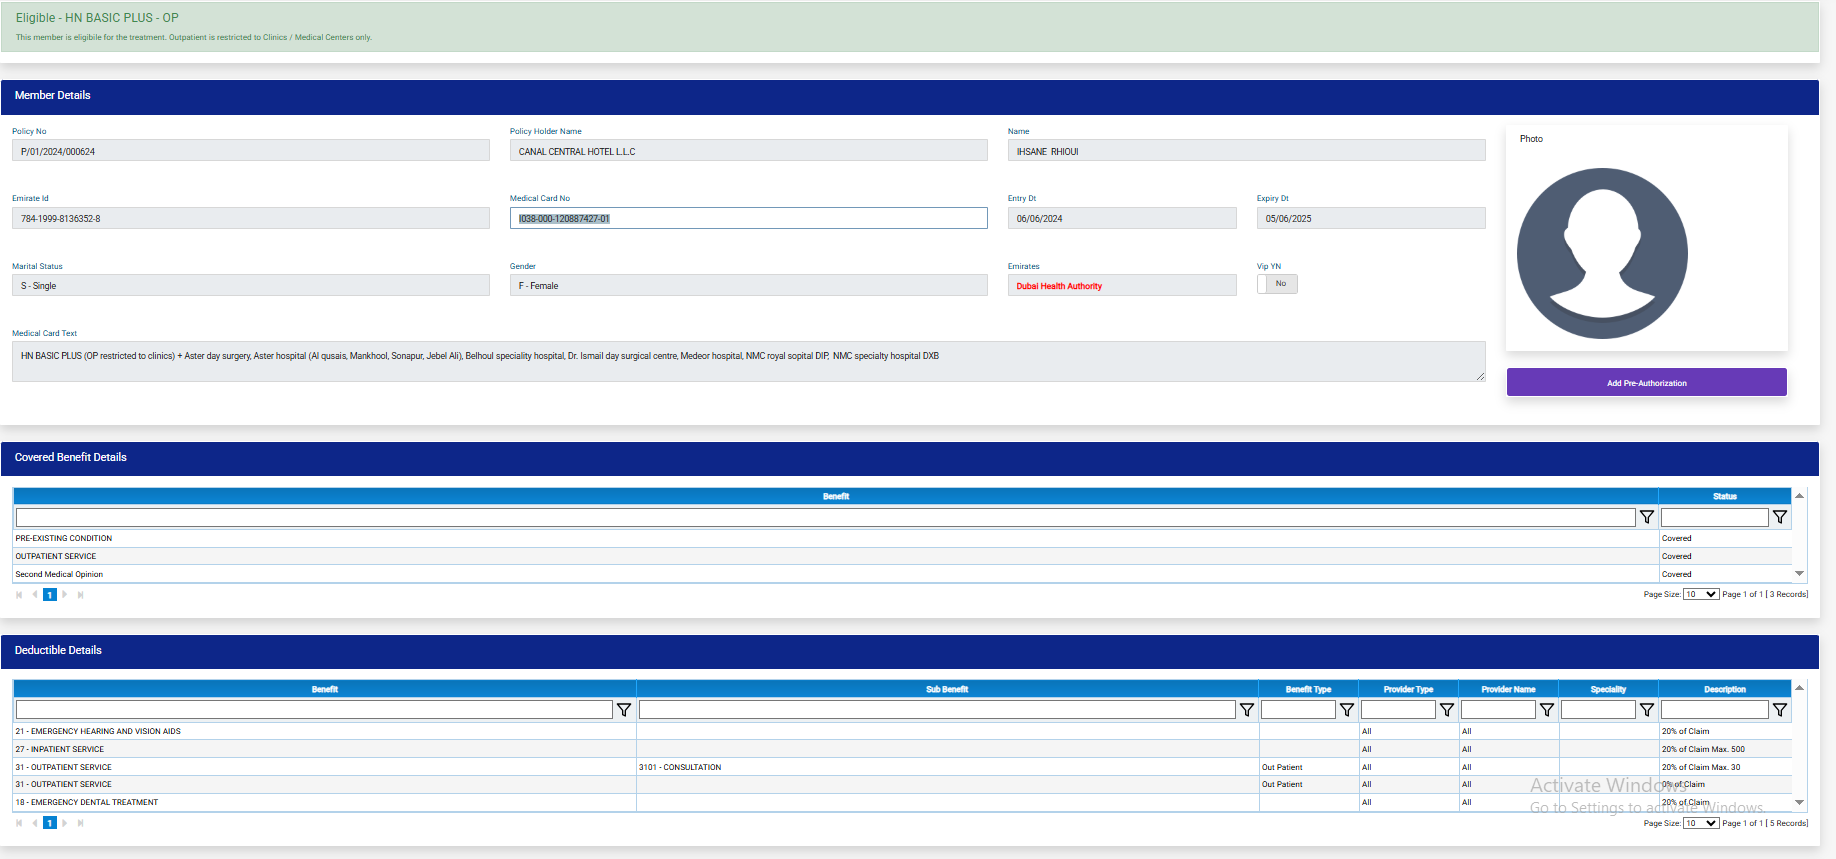Select page 1 in Covered Benefit pager
The width and height of the screenshot is (1836, 859).
(50, 595)
